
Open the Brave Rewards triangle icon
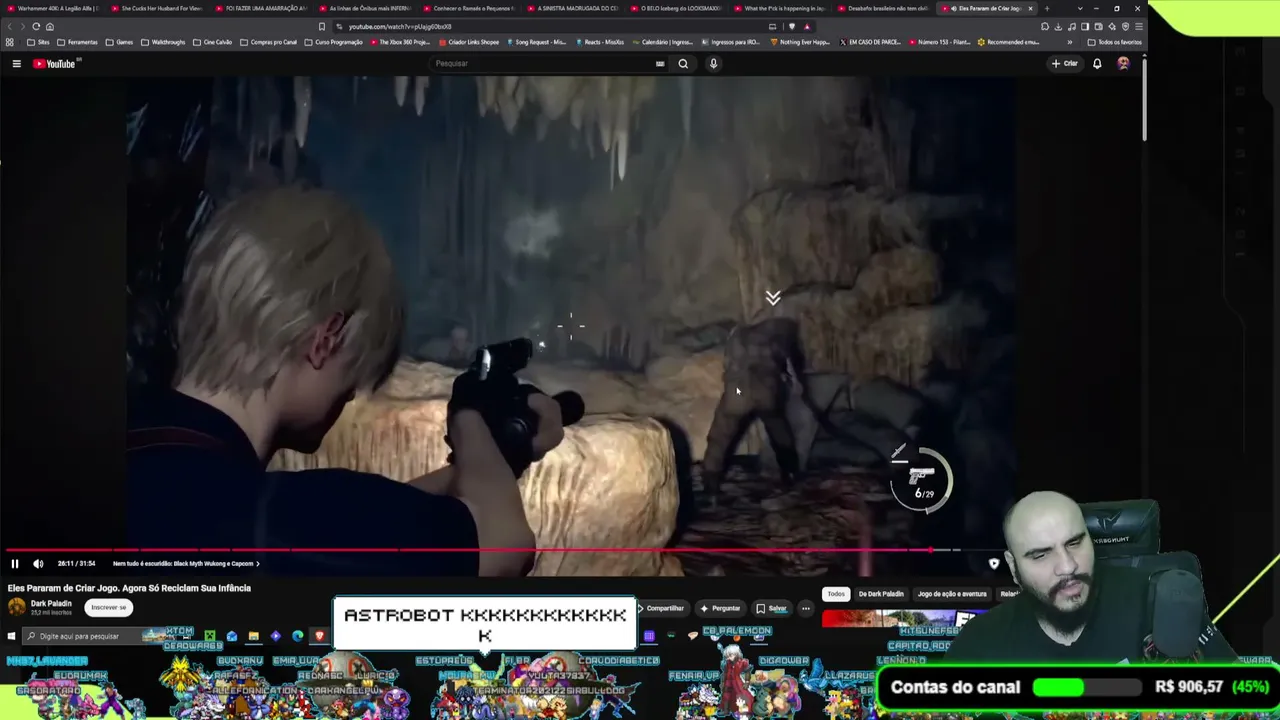coord(807,27)
